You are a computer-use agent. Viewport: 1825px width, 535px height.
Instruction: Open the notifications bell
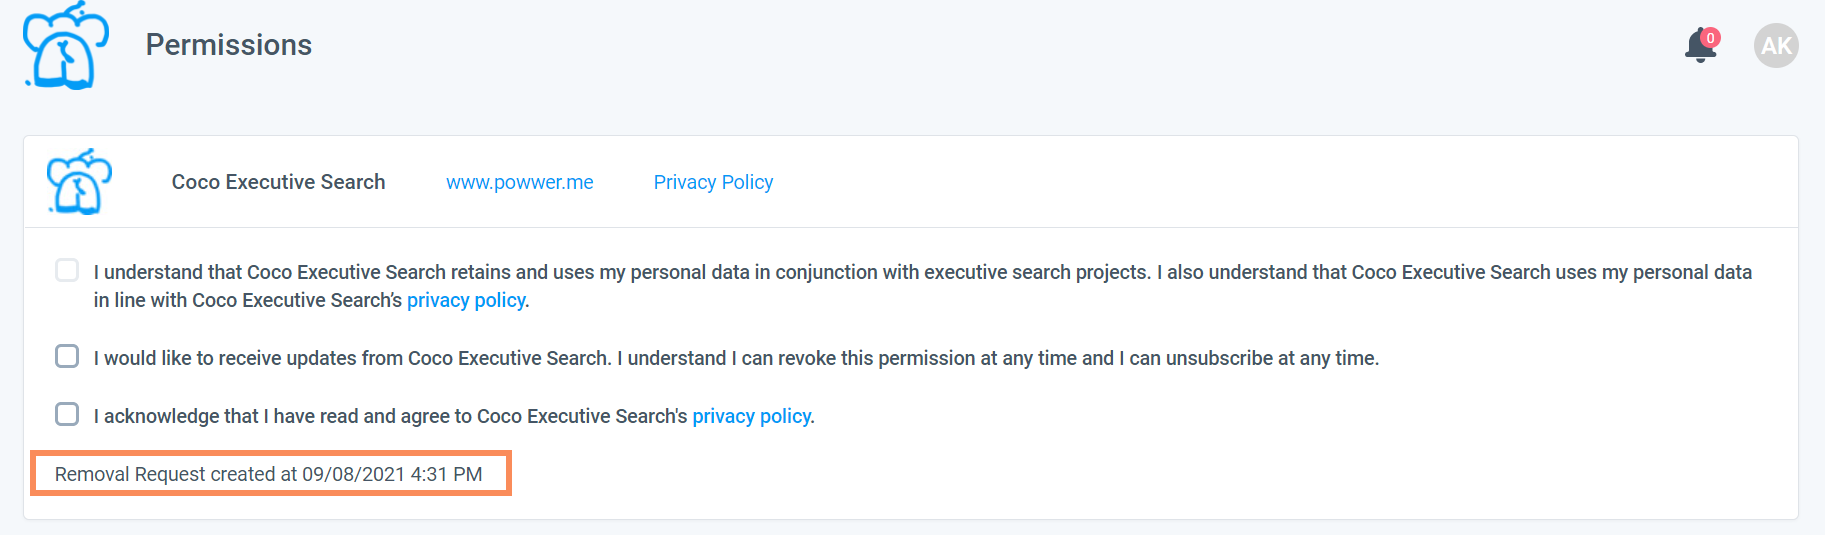[1699, 47]
